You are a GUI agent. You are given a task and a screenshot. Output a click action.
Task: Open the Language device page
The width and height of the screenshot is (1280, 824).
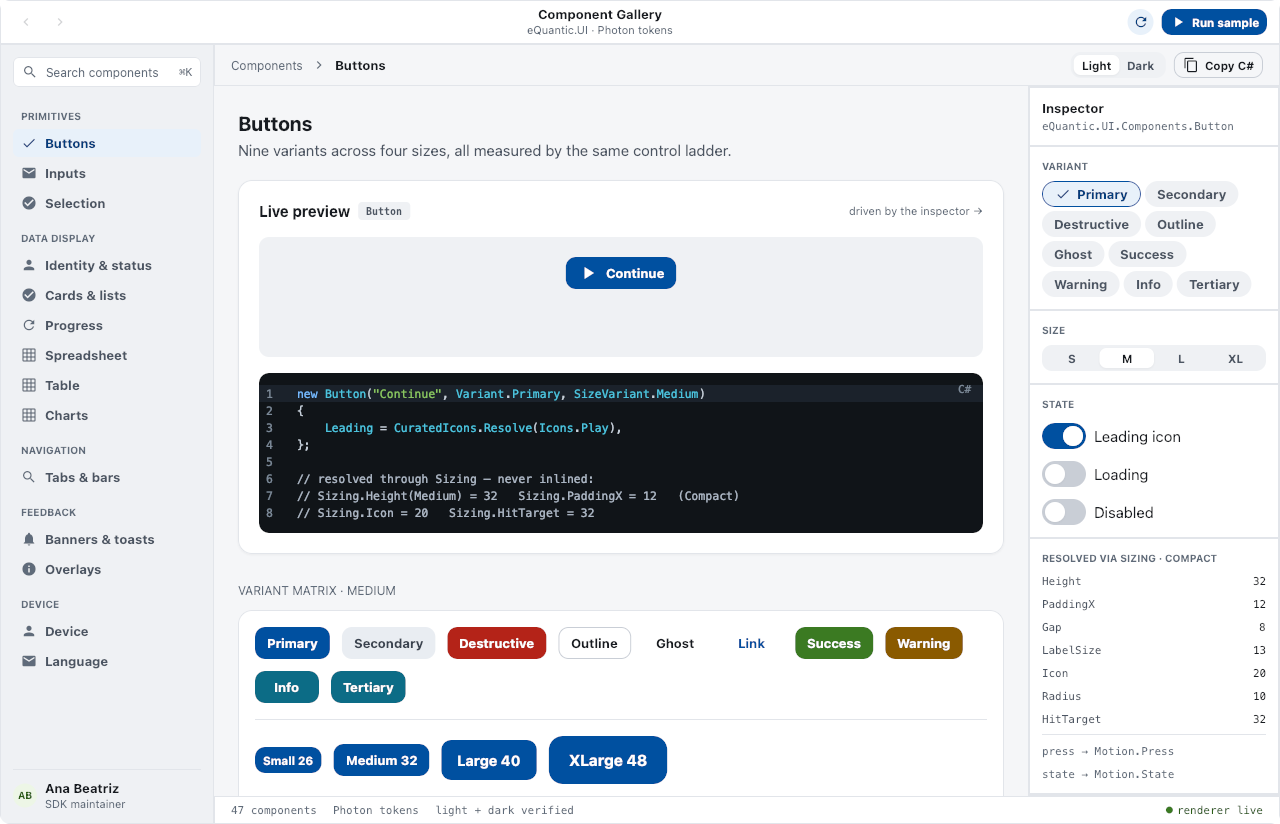(x=108, y=661)
